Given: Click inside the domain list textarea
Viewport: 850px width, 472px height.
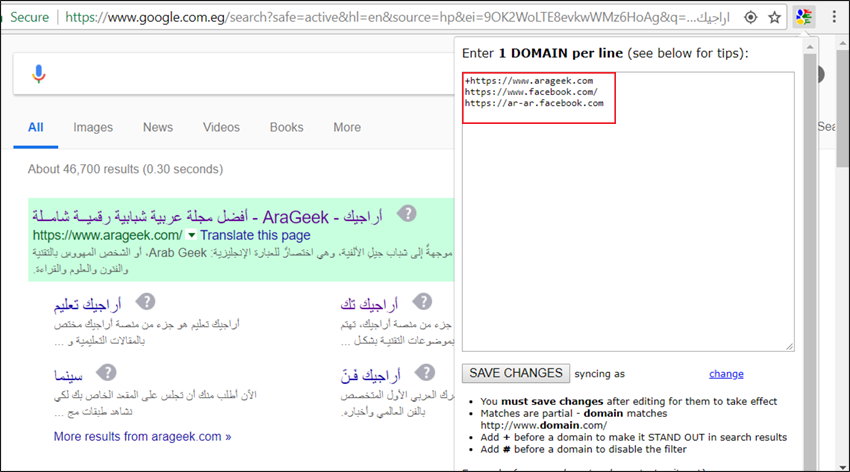Looking at the screenshot, I should [628, 211].
